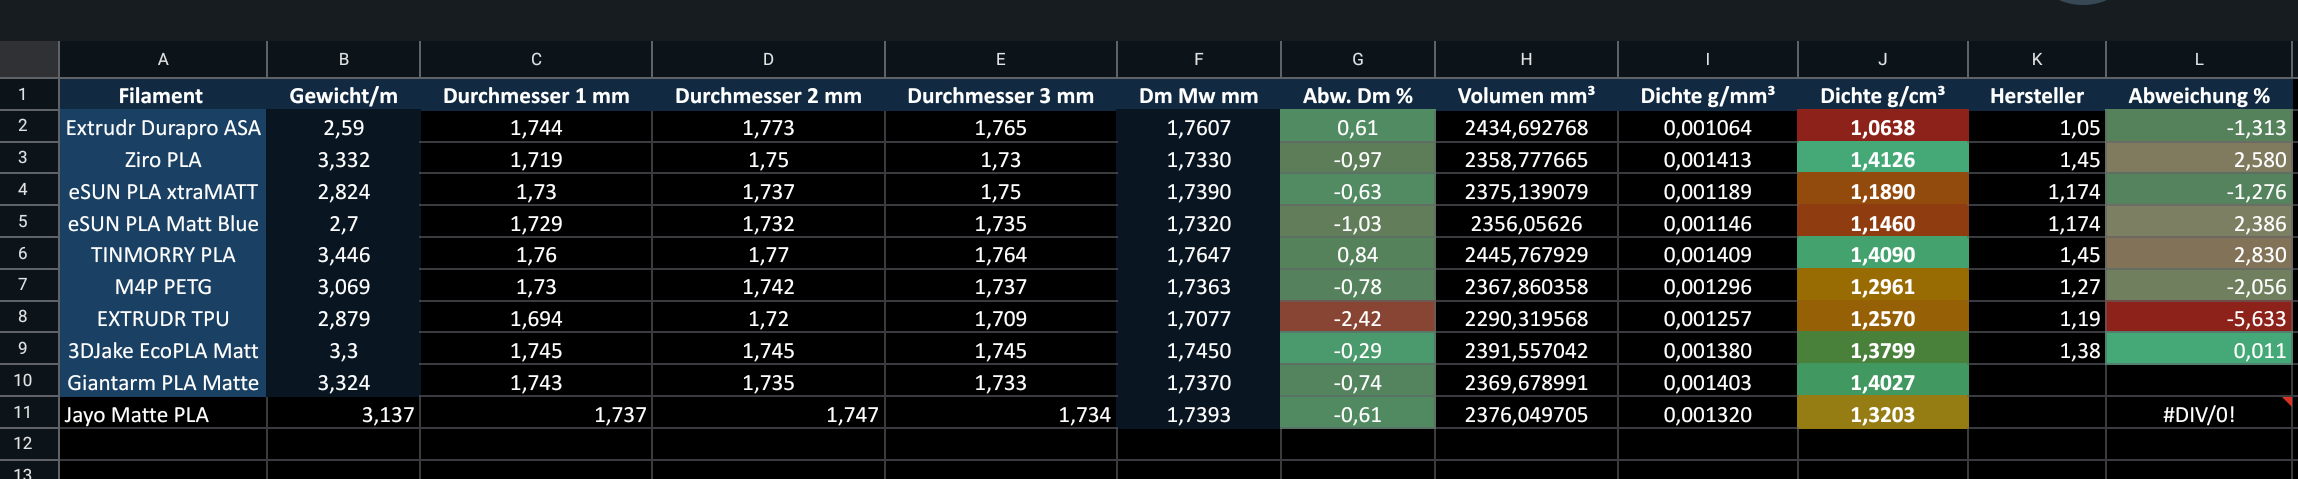Click the 'Dm Mw mm' header cell
This screenshot has height=479, width=2298.
(x=1198, y=95)
